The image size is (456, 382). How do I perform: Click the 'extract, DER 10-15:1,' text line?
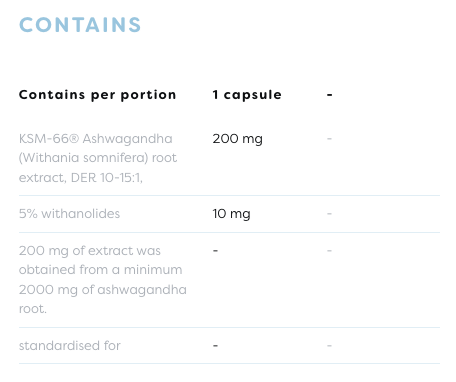coord(81,178)
